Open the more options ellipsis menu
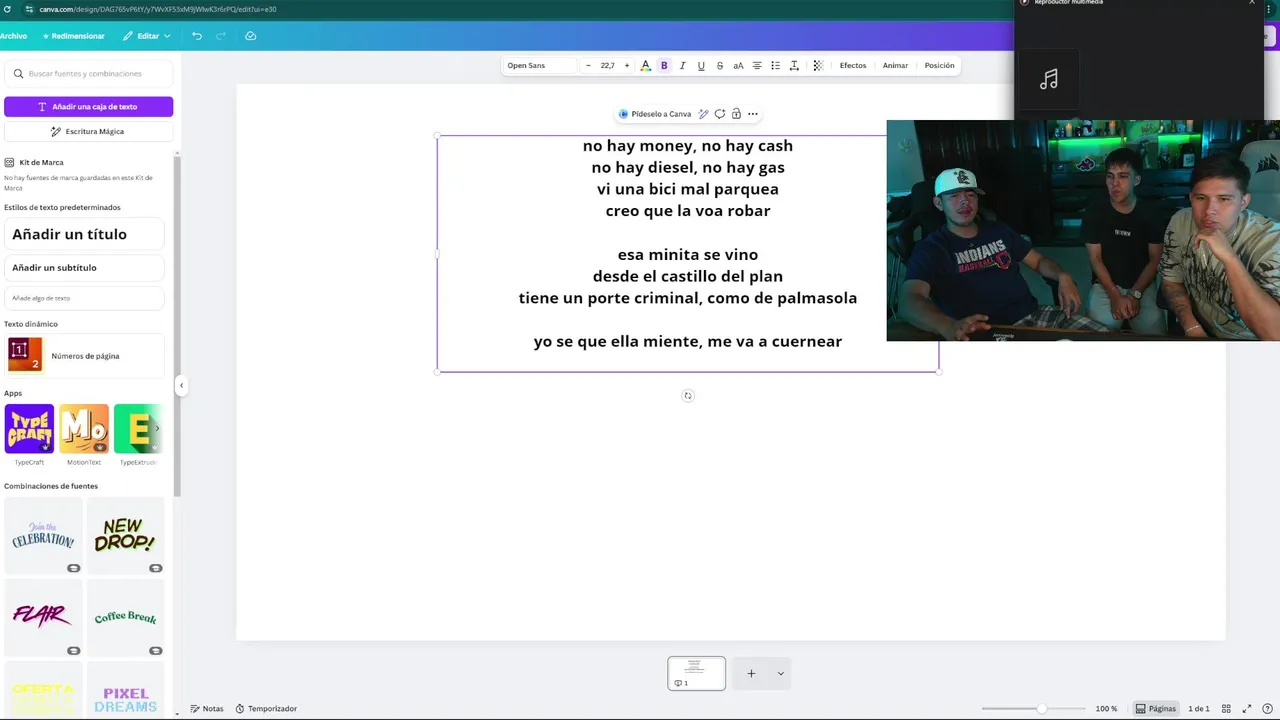Viewport: 1280px width, 720px height. (x=753, y=114)
